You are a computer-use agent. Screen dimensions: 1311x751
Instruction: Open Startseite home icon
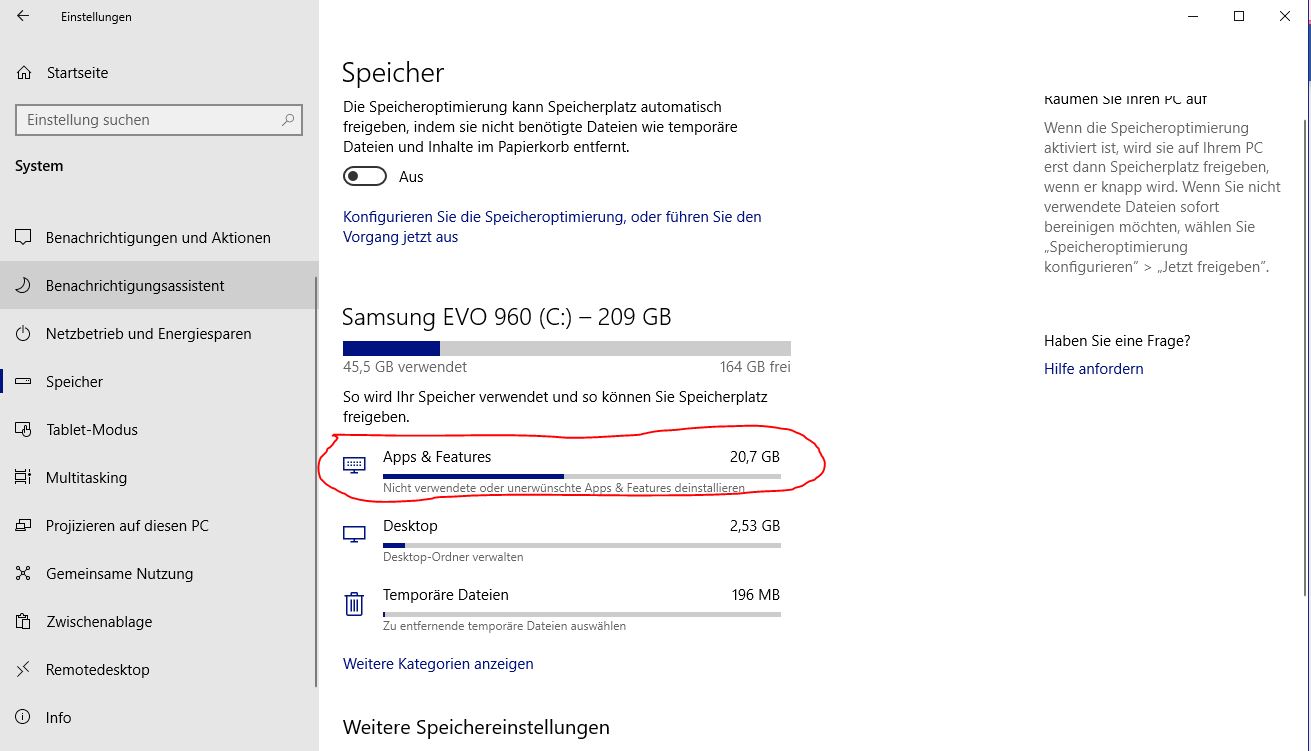click(24, 73)
